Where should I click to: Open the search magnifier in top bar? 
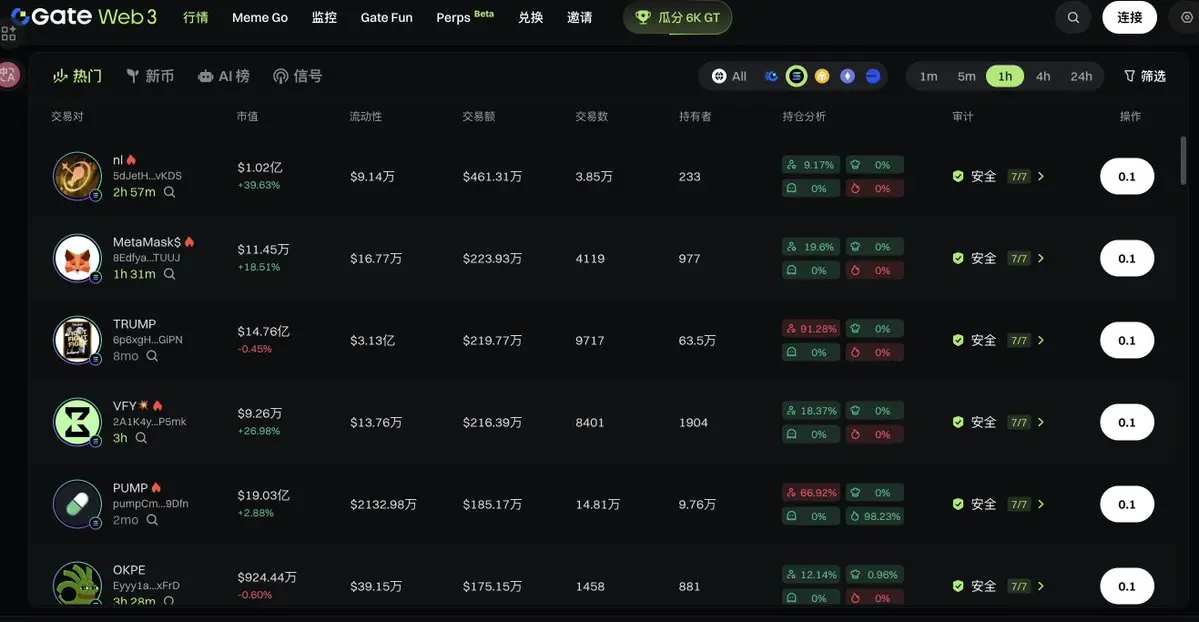(x=1074, y=18)
